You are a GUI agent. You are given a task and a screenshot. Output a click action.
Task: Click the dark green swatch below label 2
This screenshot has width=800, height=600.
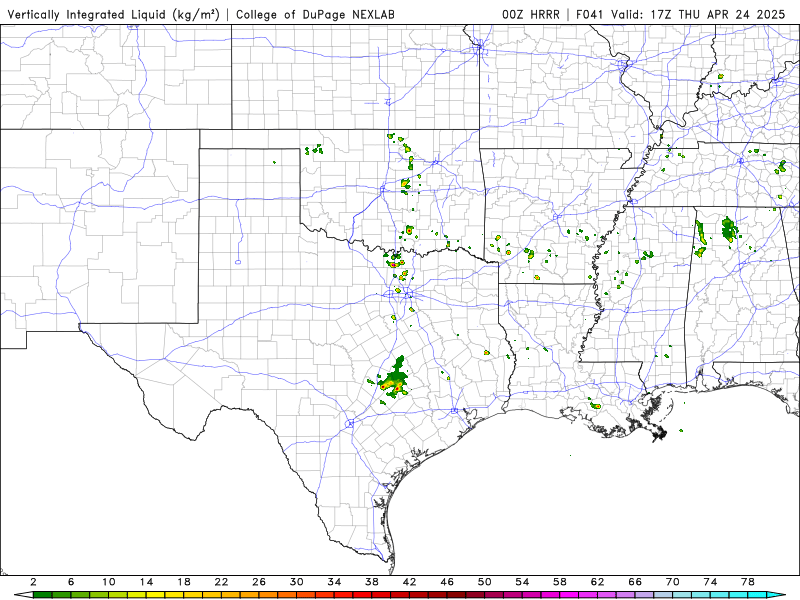click(x=43, y=595)
